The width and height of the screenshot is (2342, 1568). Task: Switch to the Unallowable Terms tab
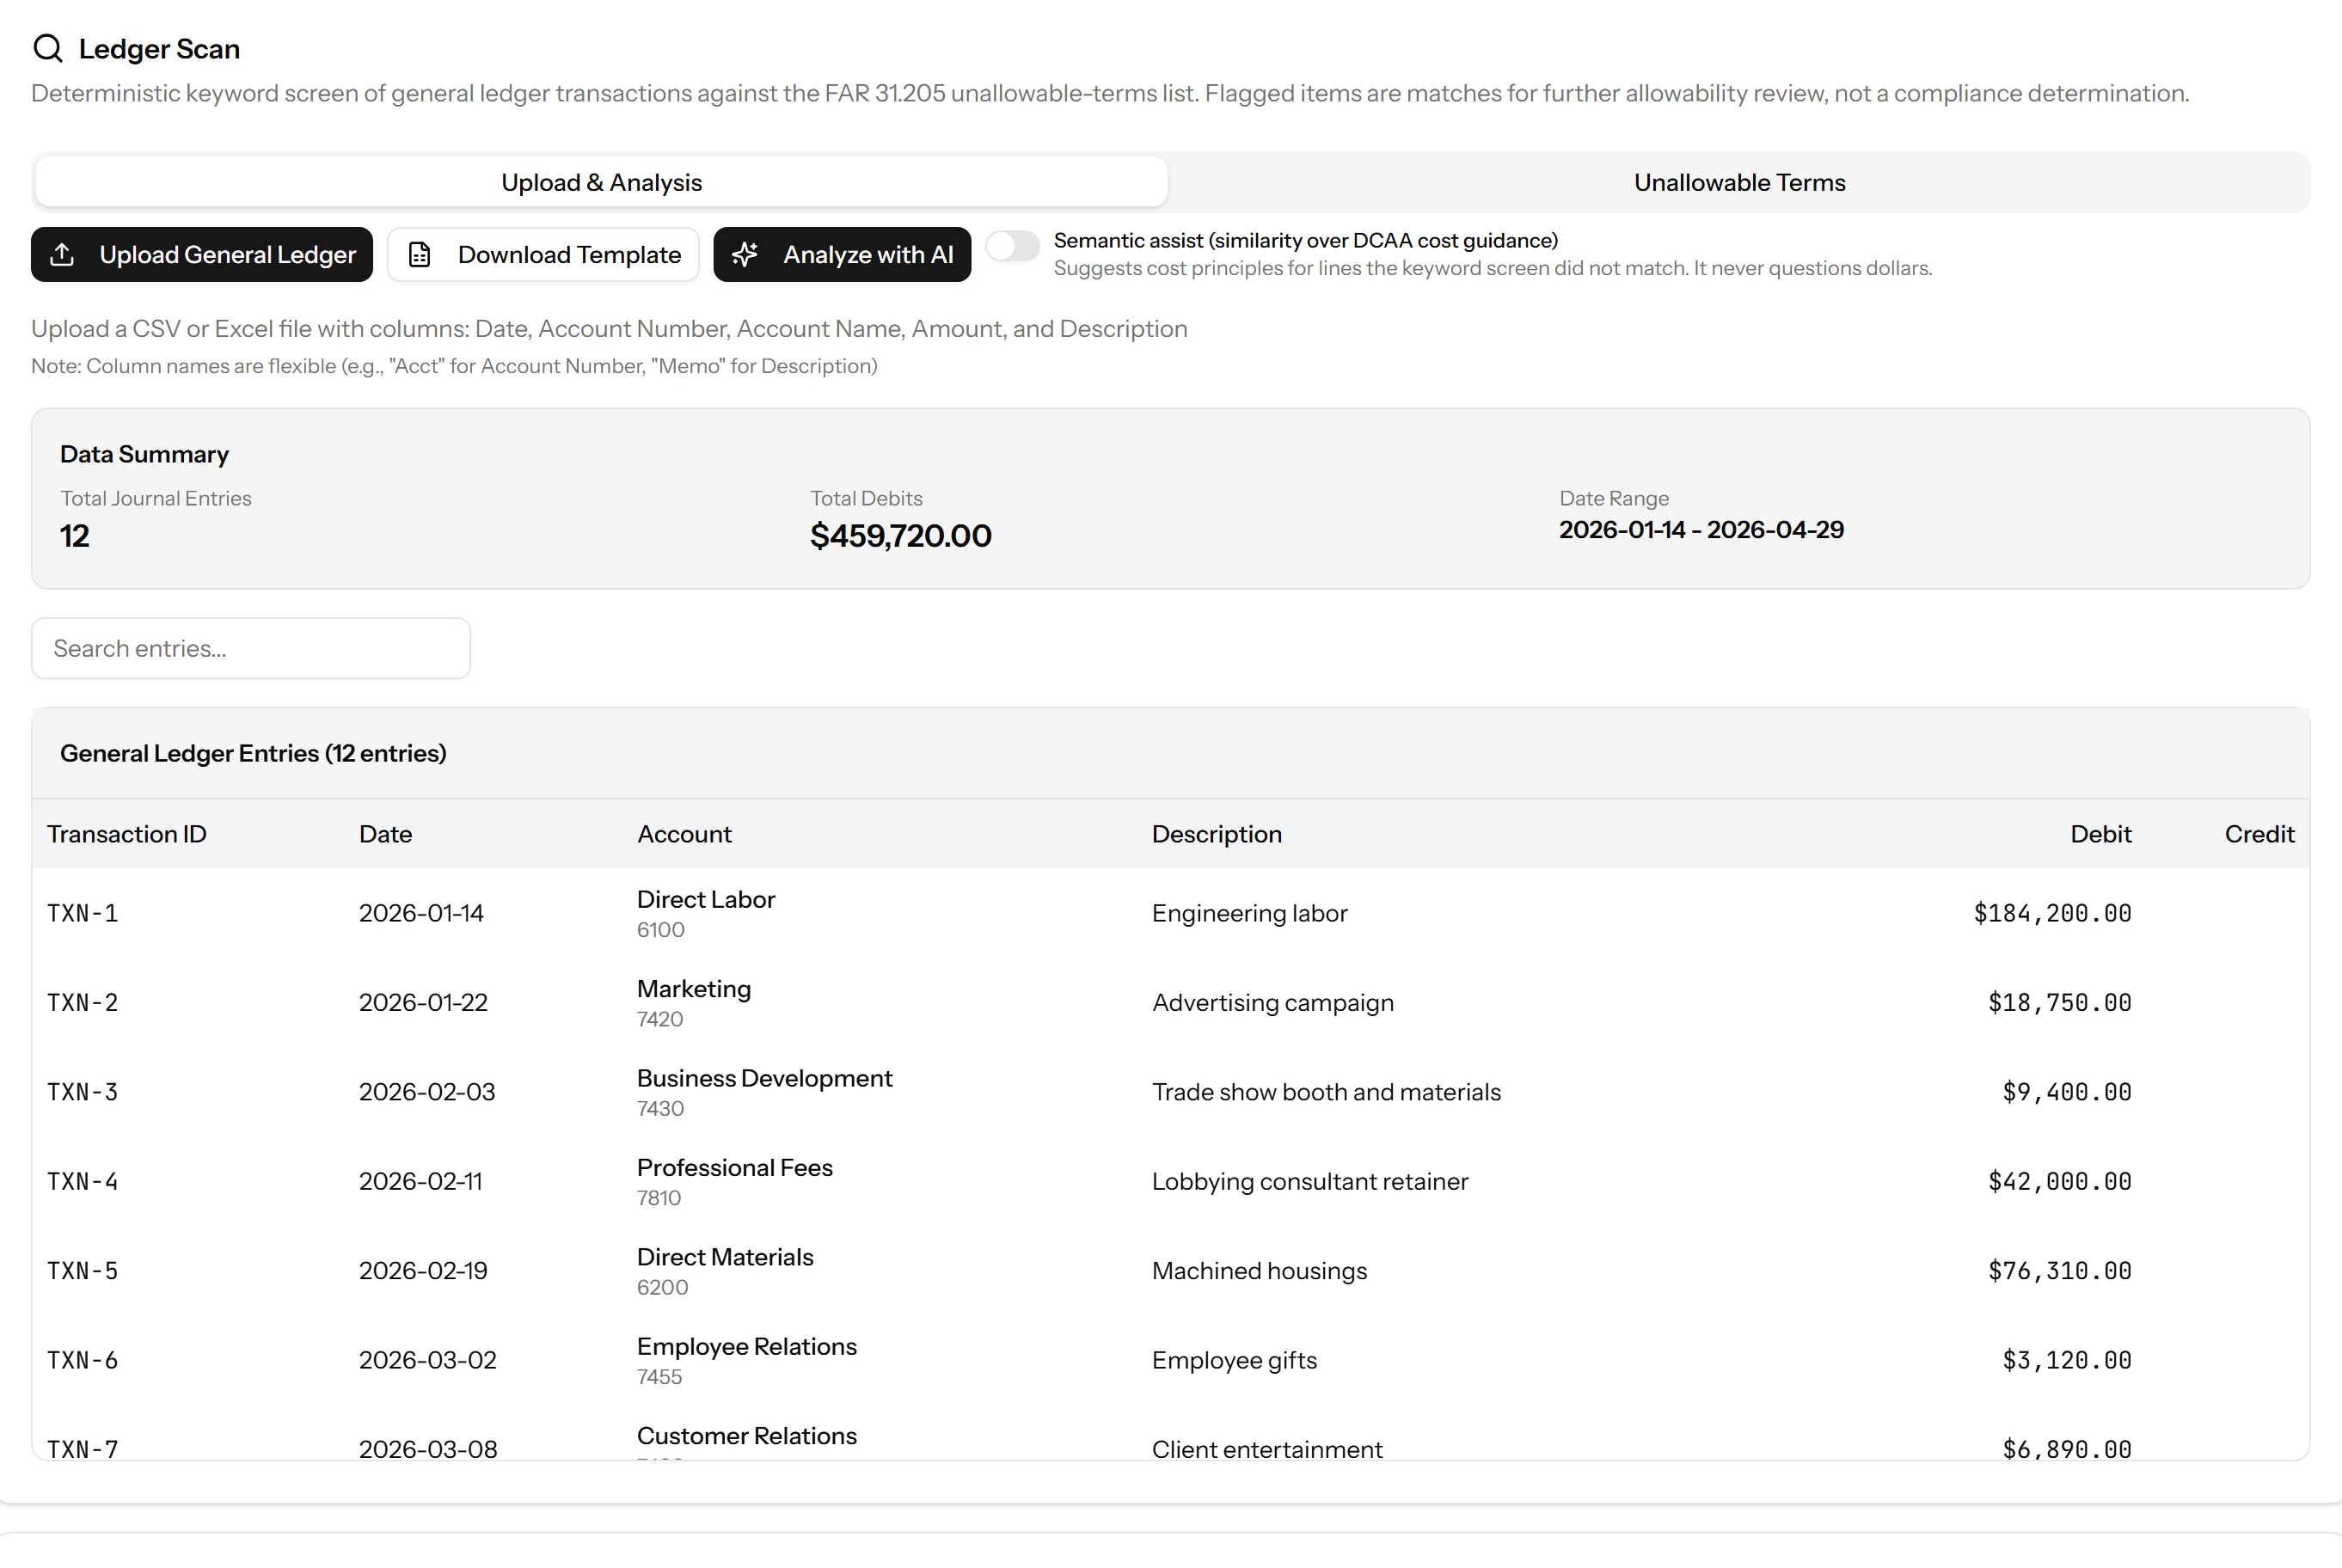tap(1739, 182)
